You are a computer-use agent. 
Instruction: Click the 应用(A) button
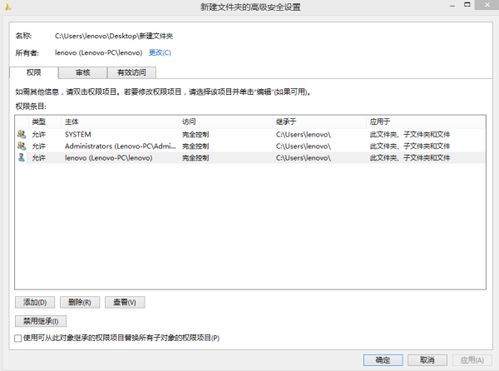click(472, 360)
